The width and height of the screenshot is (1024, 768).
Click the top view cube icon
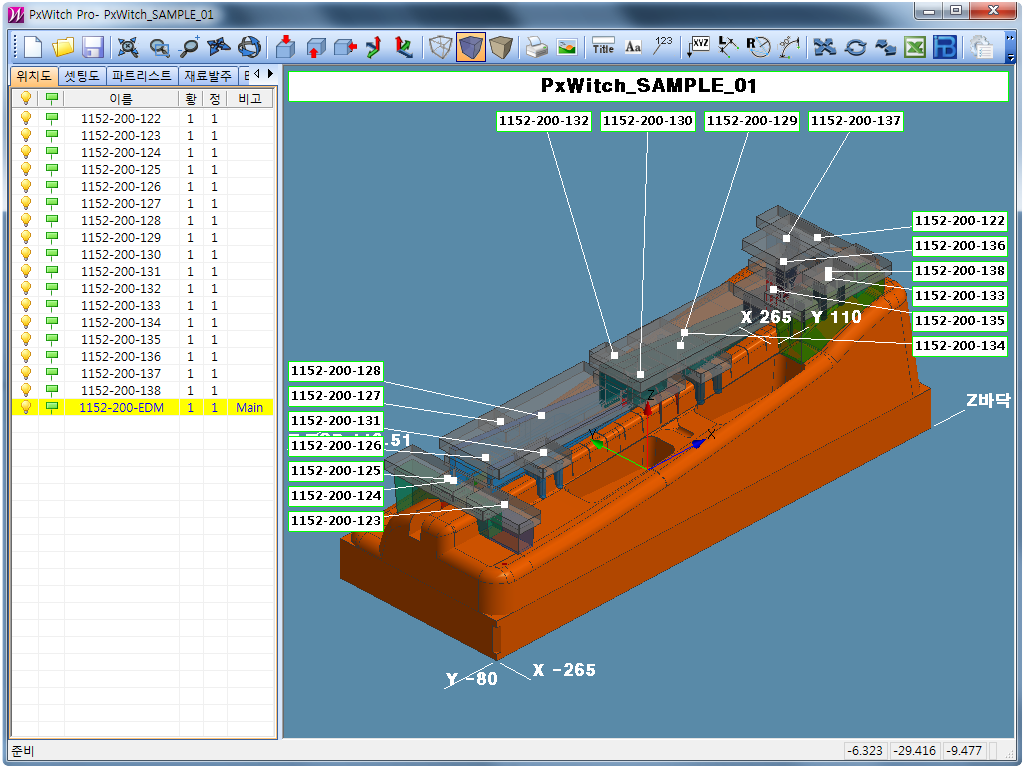coord(285,47)
